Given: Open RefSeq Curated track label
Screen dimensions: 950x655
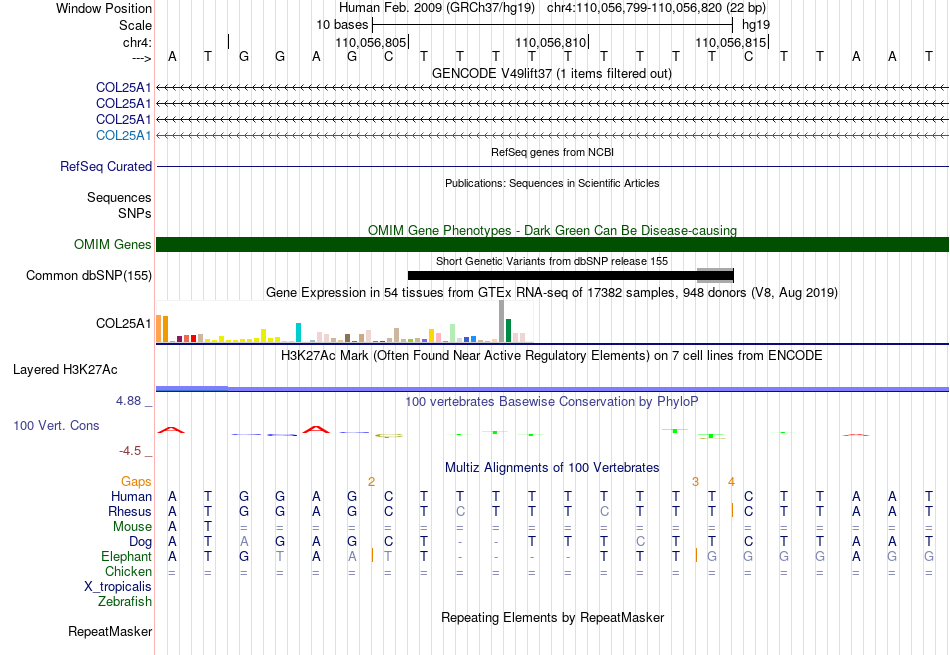Looking at the screenshot, I should click(106, 166).
